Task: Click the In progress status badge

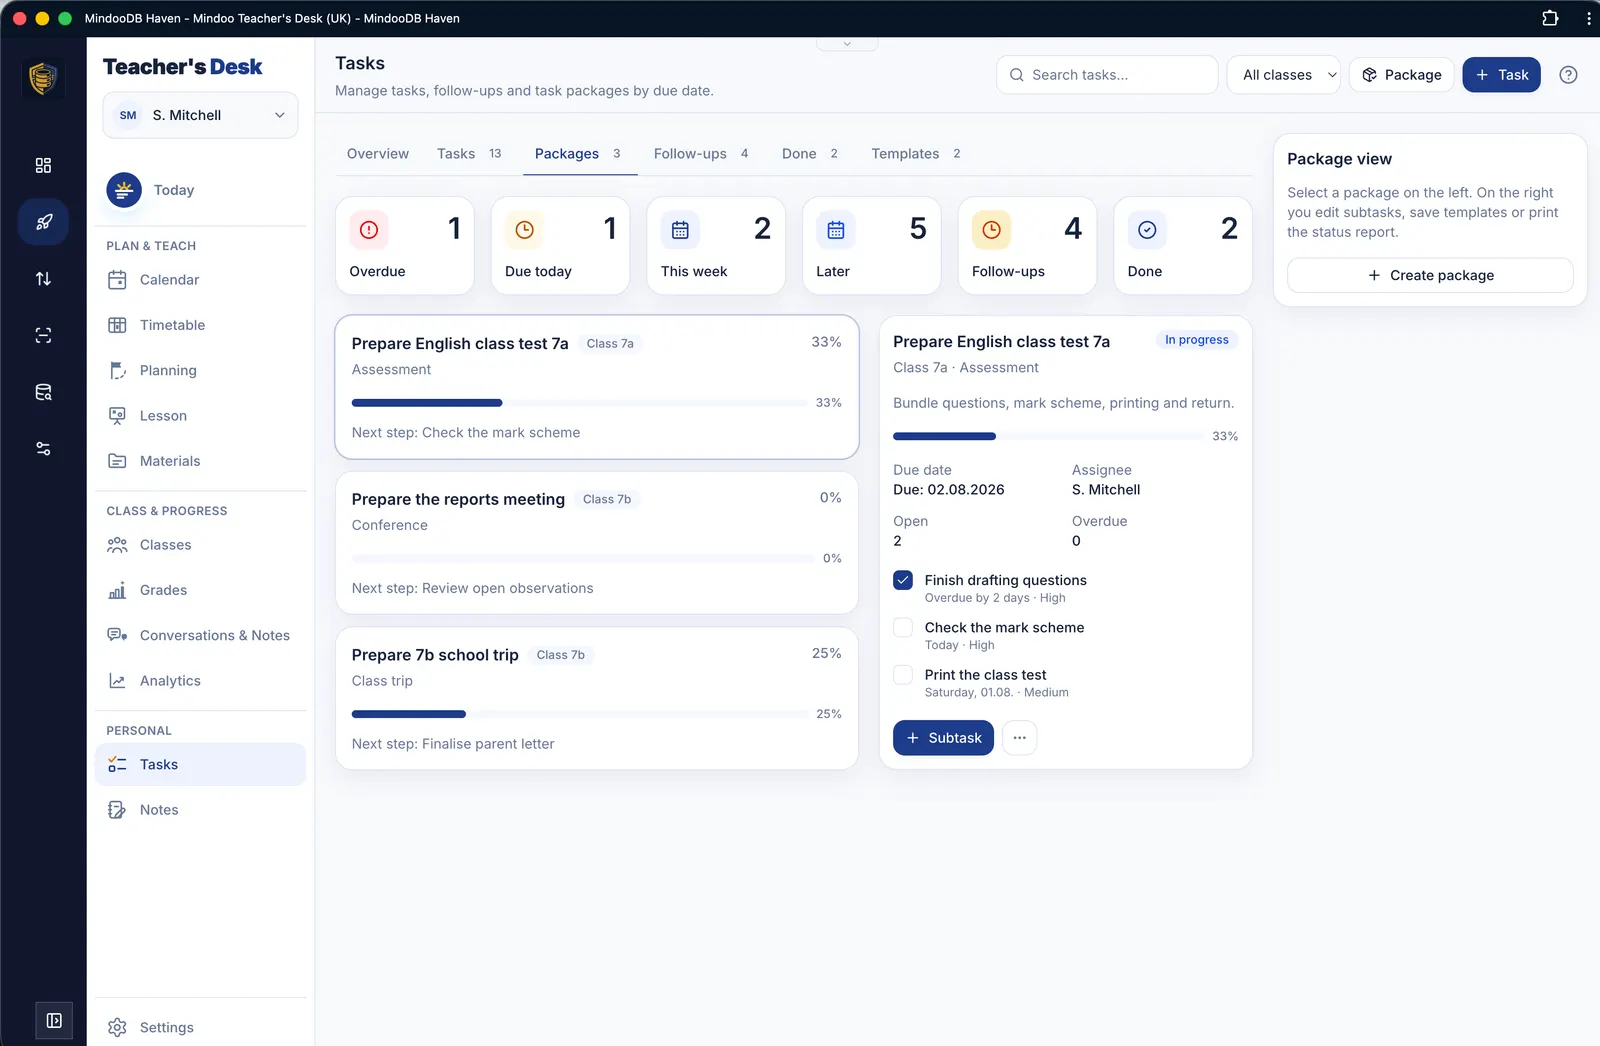Action: tap(1196, 340)
